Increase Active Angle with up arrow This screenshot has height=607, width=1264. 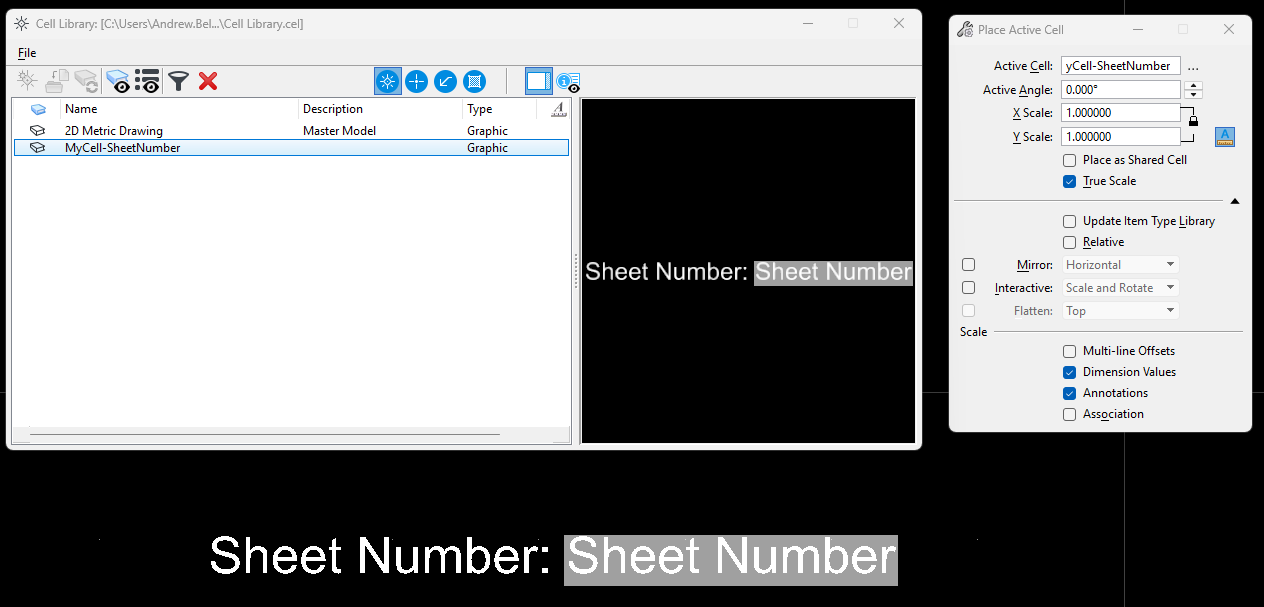click(1193, 85)
